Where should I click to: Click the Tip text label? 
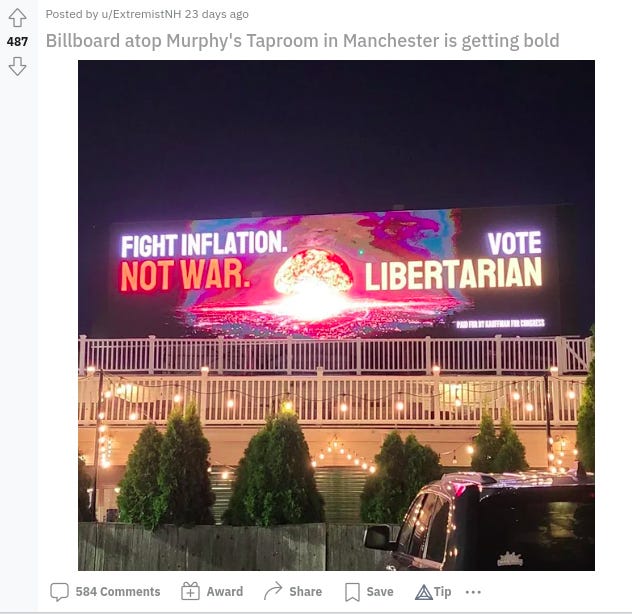[x=442, y=591]
